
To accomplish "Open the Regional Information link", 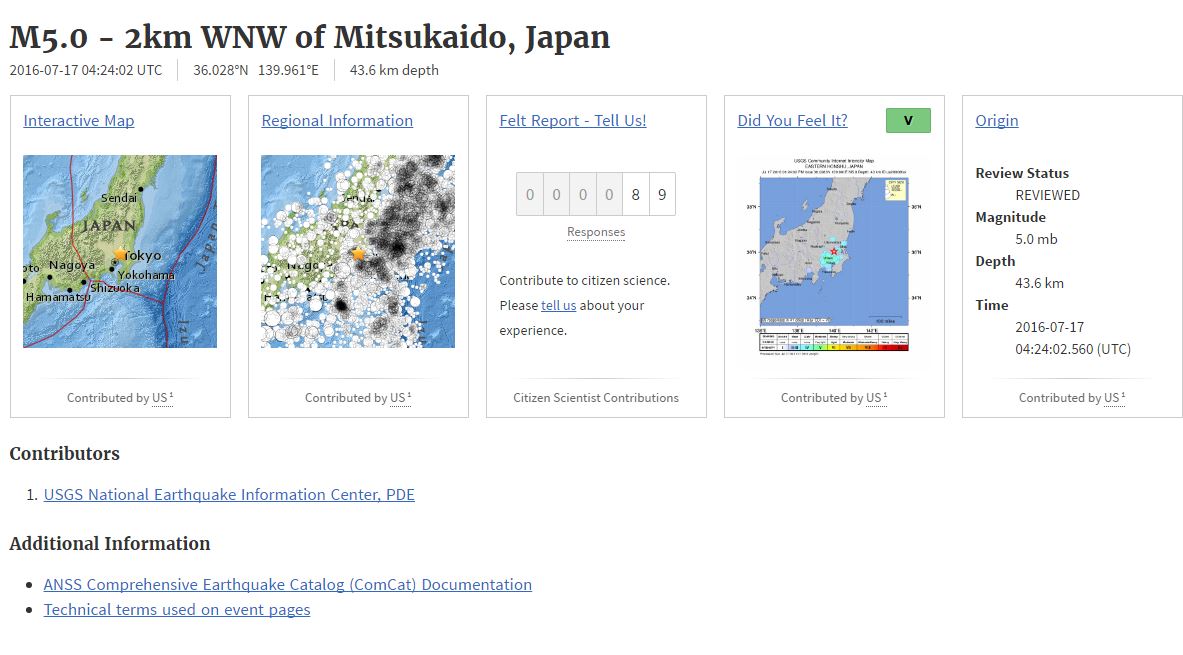I will click(x=337, y=121).
